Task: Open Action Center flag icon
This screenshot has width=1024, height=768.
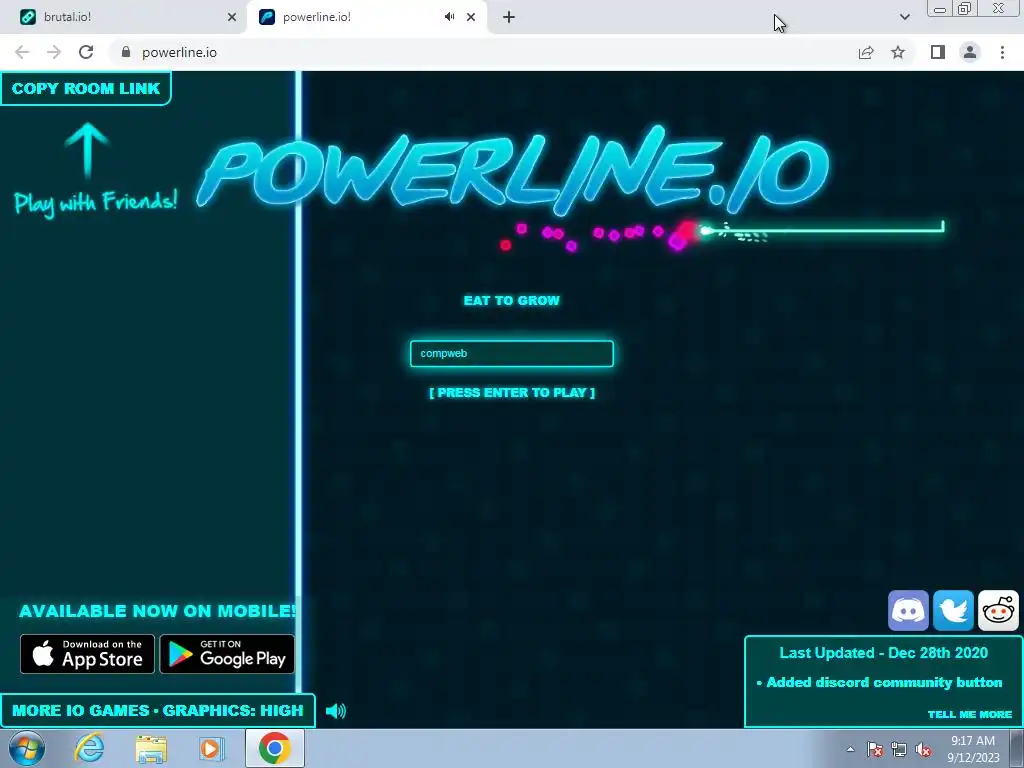Action: click(875, 749)
